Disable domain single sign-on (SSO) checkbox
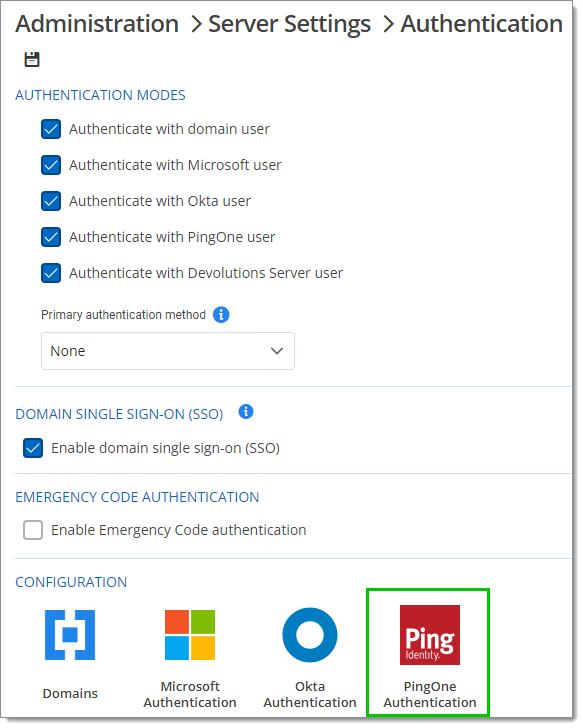This screenshot has width=583, height=728. 33,448
